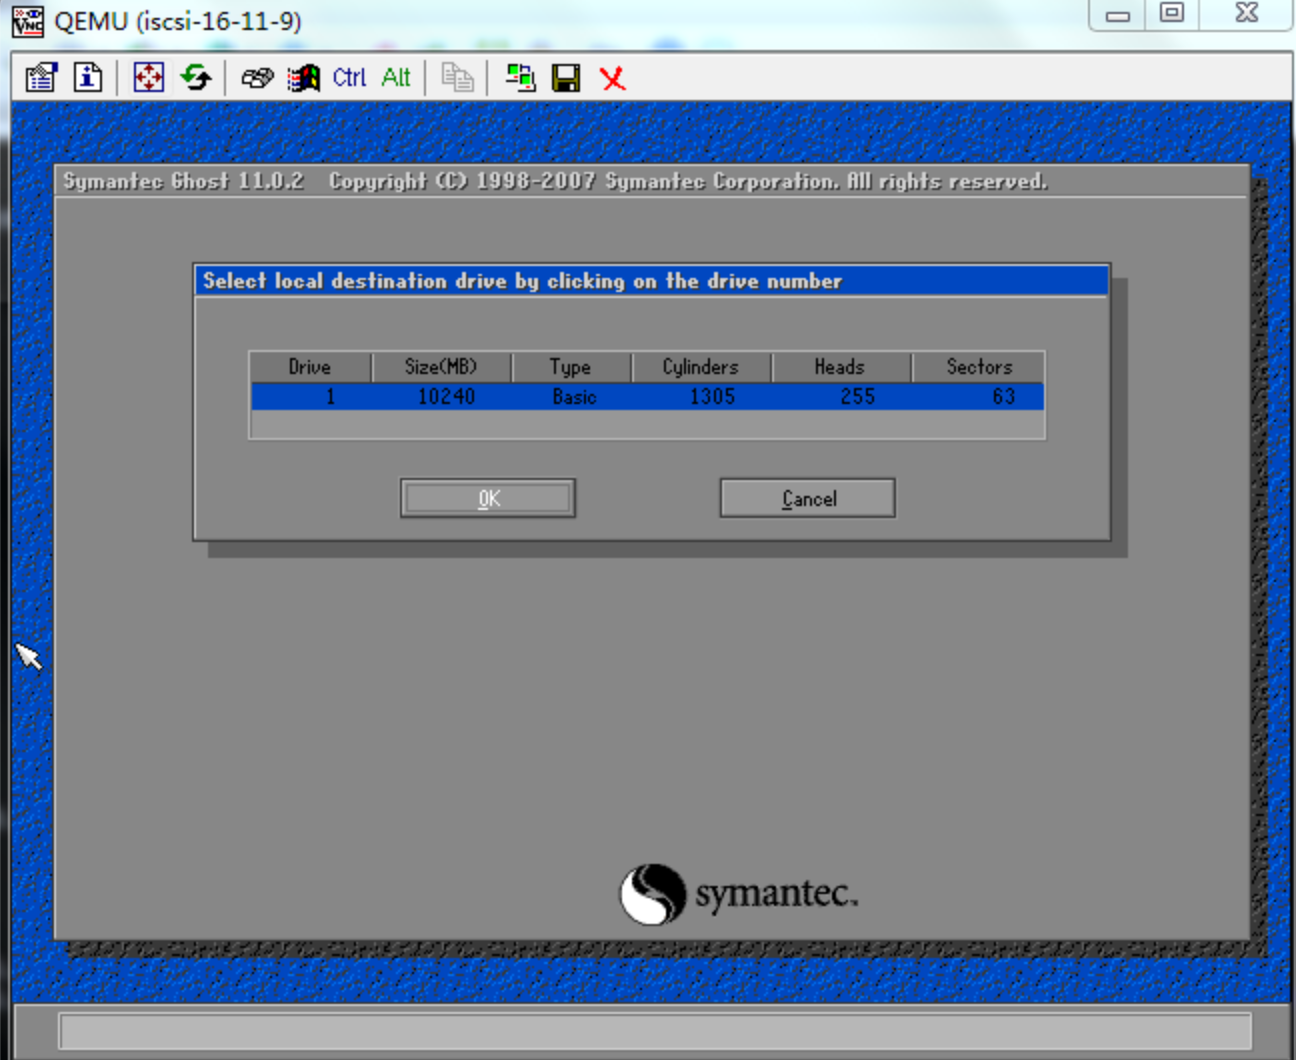
Task: Click the Drive column header
Action: [310, 367]
